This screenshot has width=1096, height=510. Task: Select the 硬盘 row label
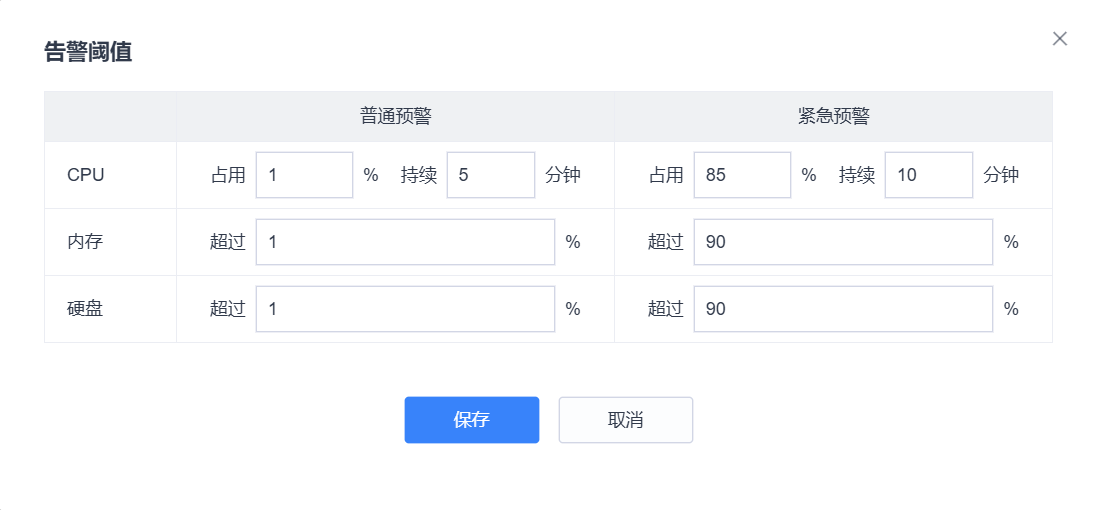(x=85, y=309)
